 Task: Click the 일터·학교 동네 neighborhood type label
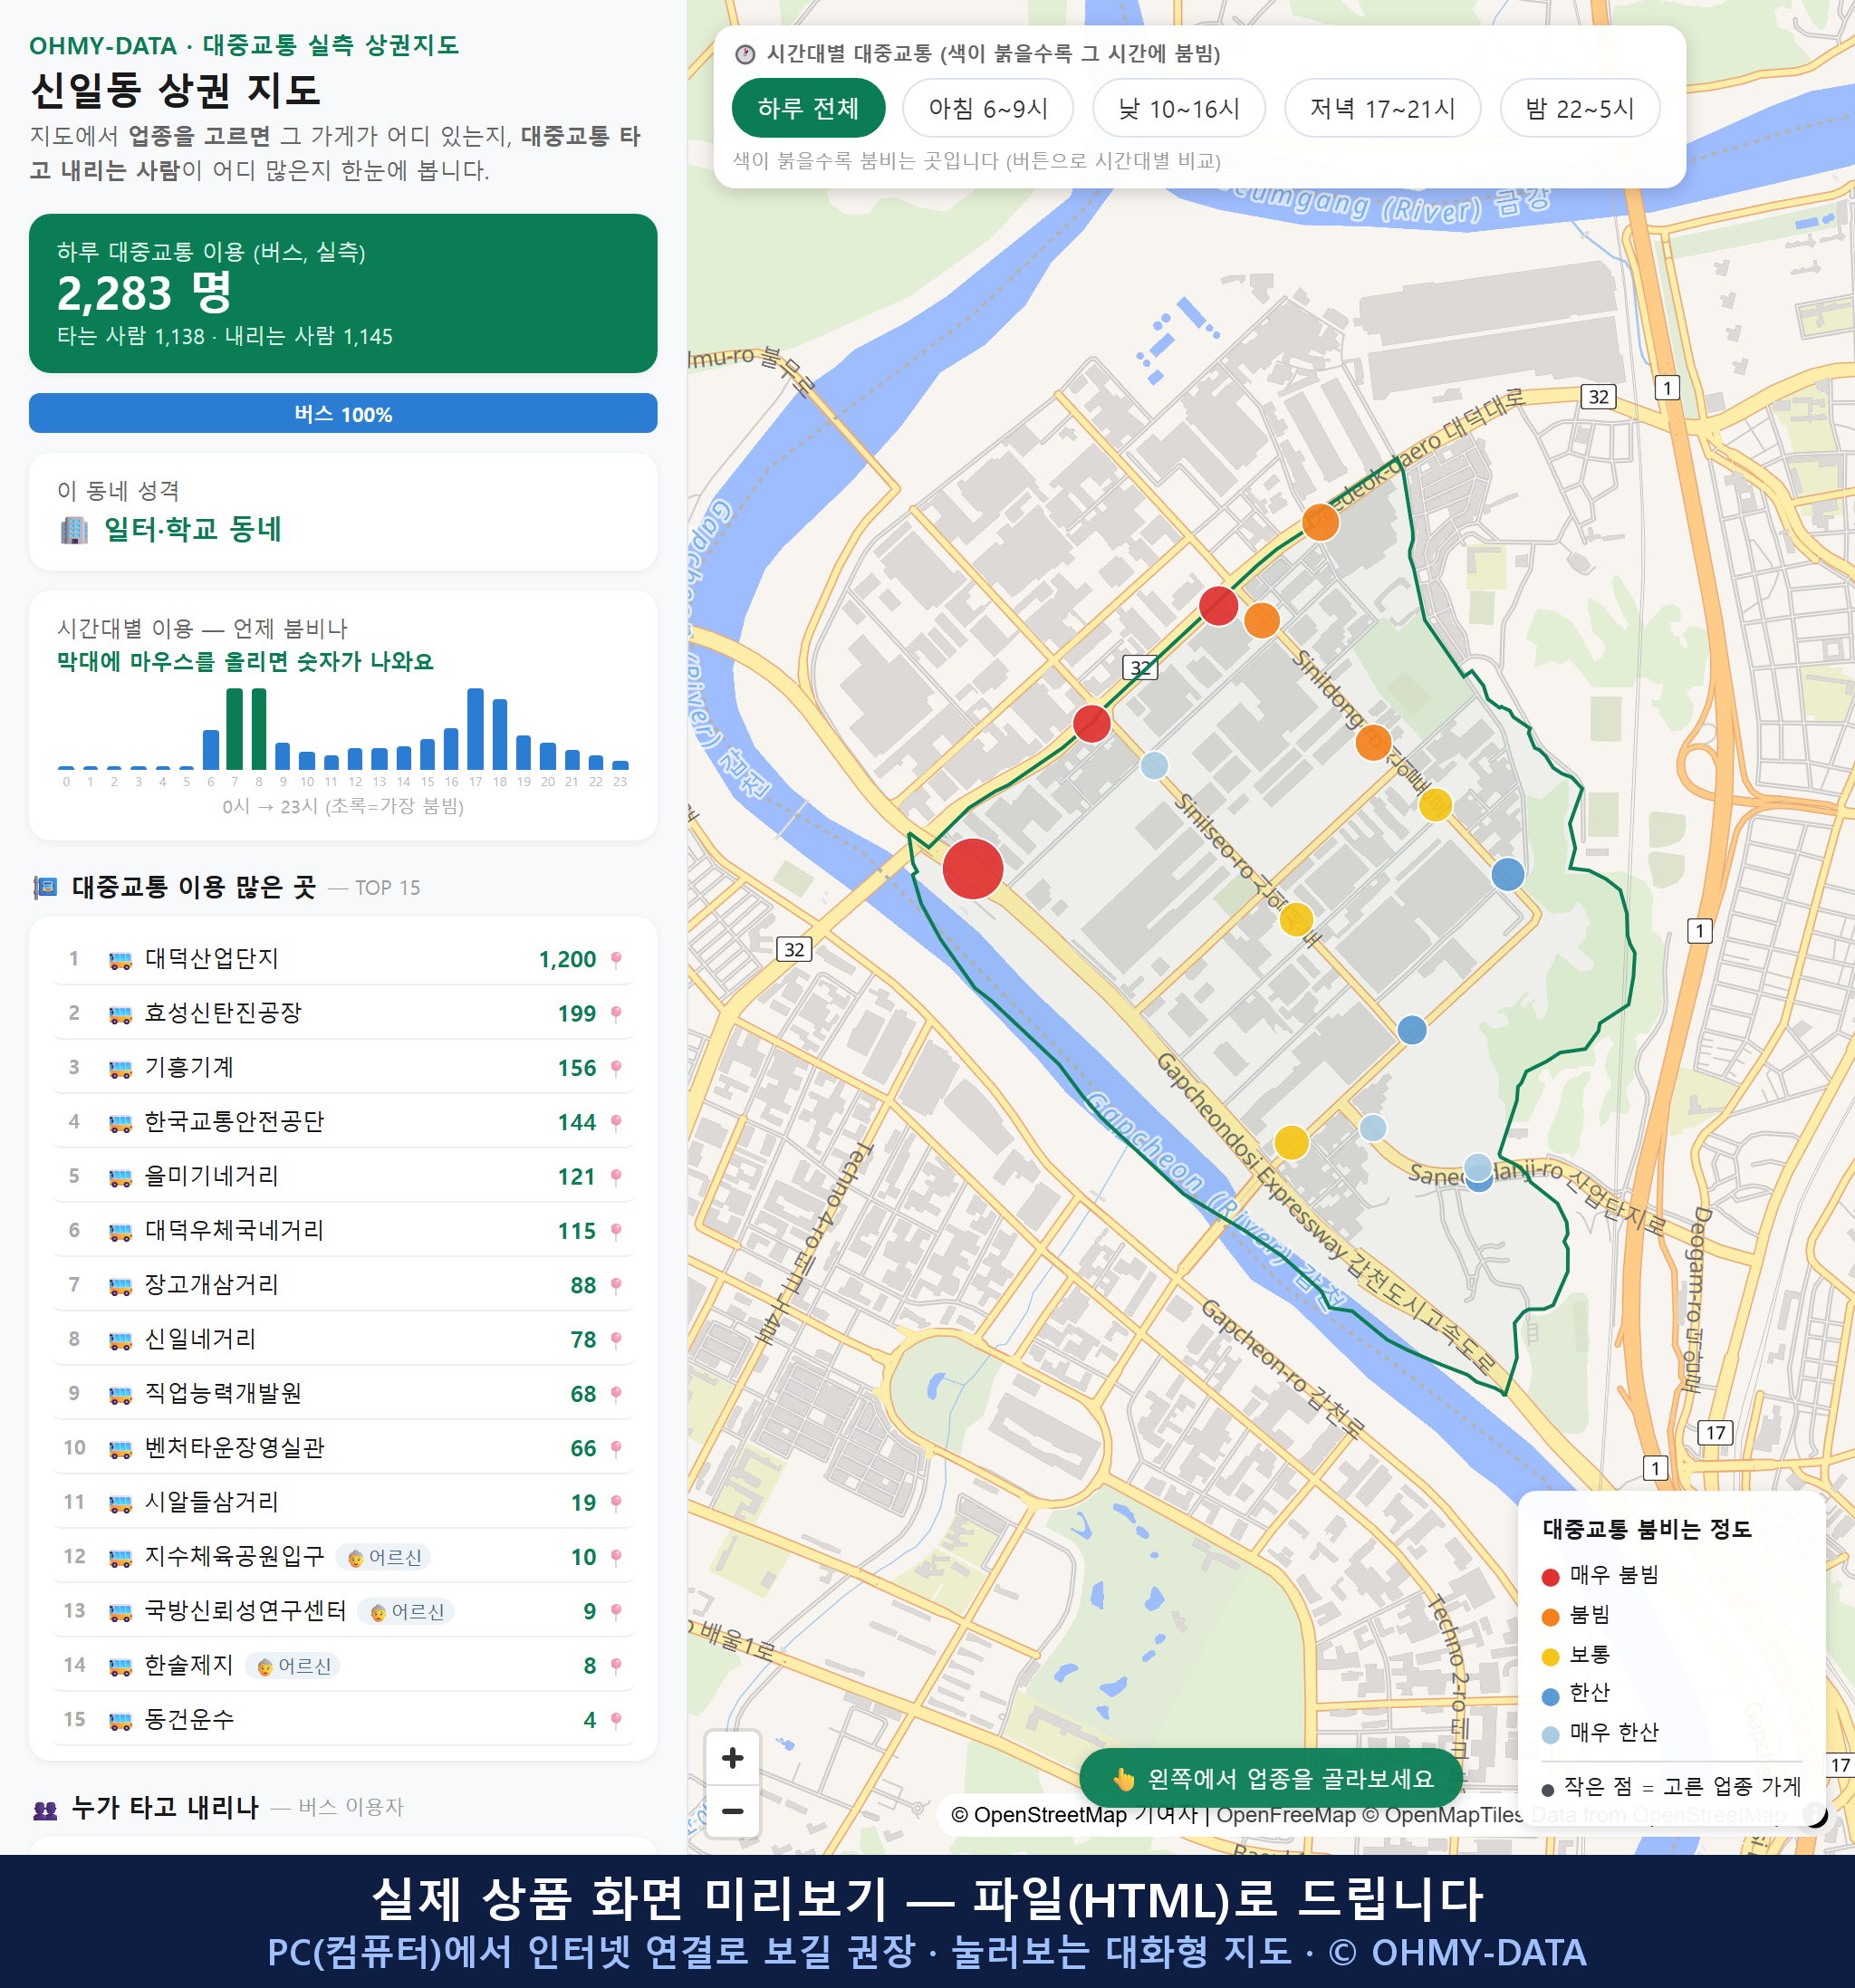pyautogui.click(x=193, y=529)
